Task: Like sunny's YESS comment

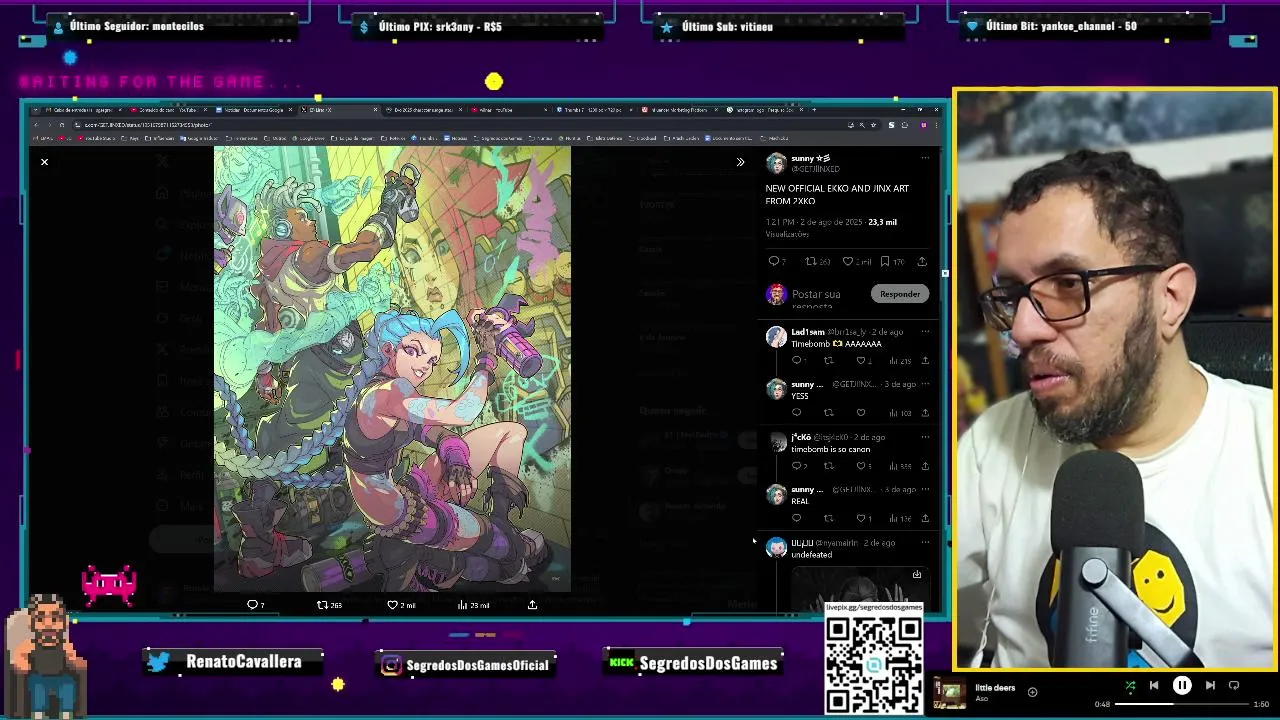Action: tap(861, 412)
